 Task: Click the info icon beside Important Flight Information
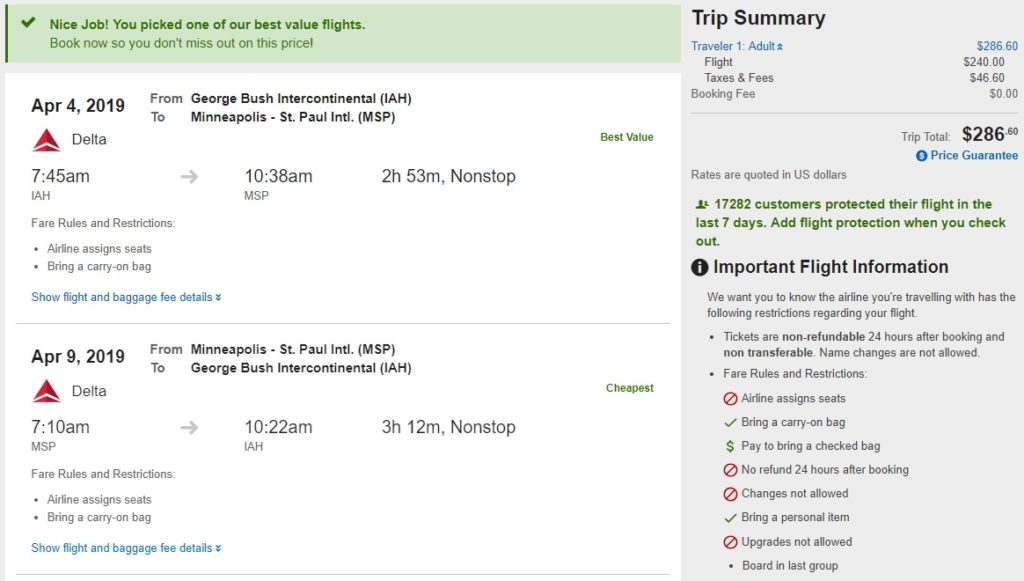click(700, 268)
